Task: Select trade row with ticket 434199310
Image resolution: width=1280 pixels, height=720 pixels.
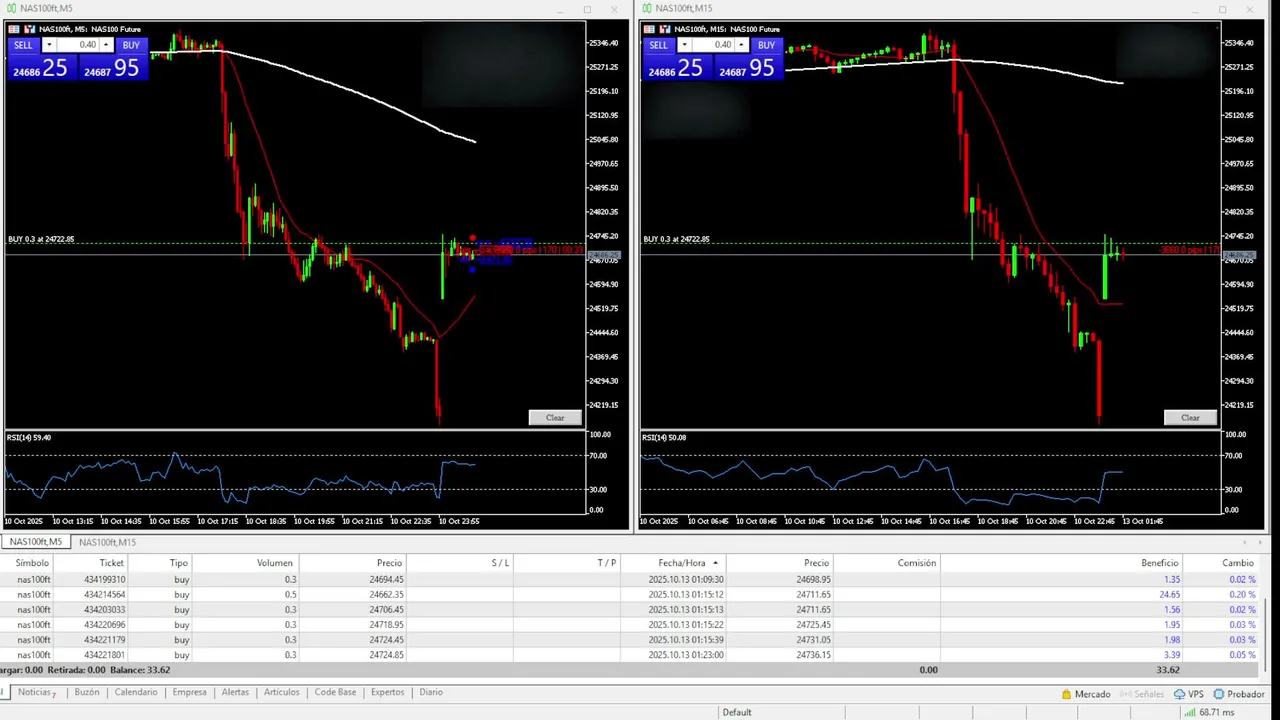Action: pos(630,580)
